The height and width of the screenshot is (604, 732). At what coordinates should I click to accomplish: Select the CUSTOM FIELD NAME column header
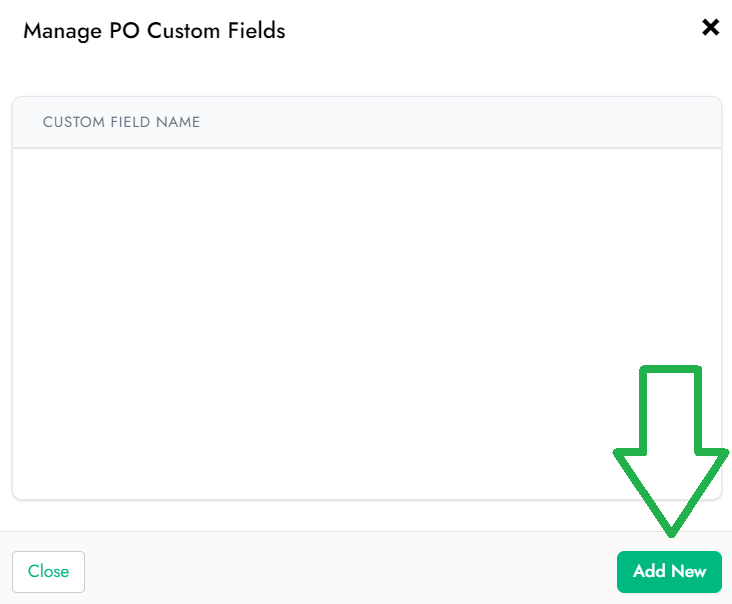point(121,122)
